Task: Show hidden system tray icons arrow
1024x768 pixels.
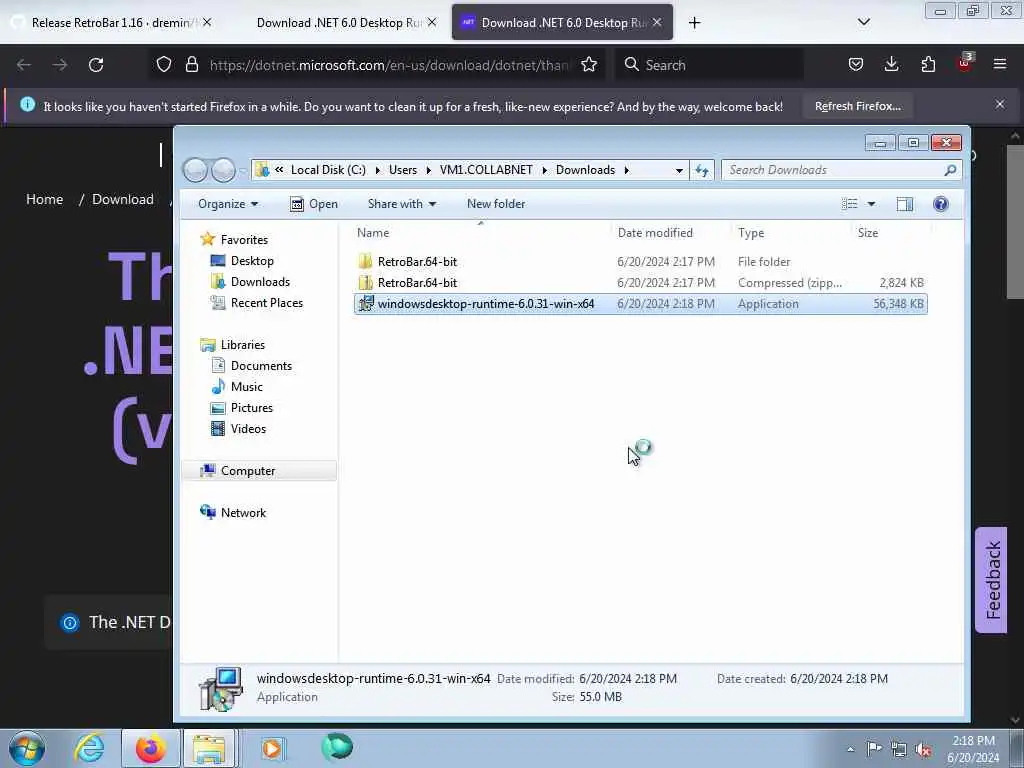Action: [x=850, y=749]
